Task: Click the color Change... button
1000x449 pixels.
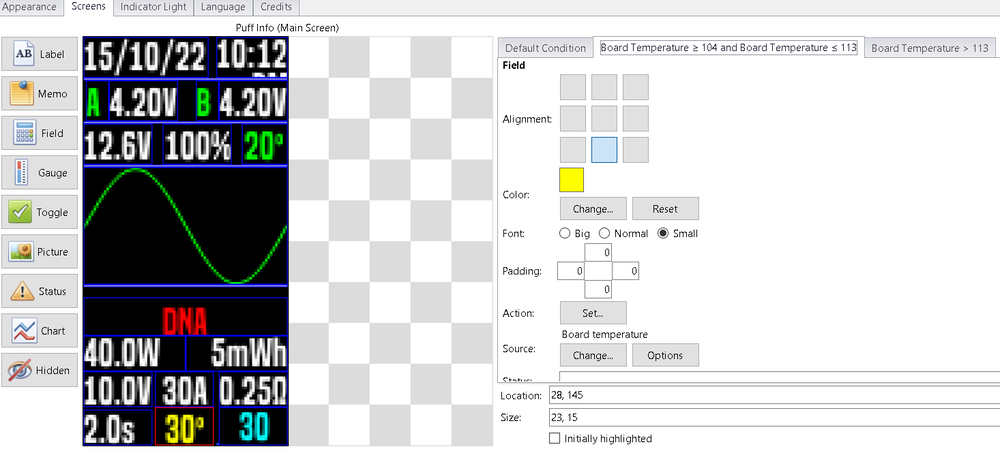Action: [593, 209]
